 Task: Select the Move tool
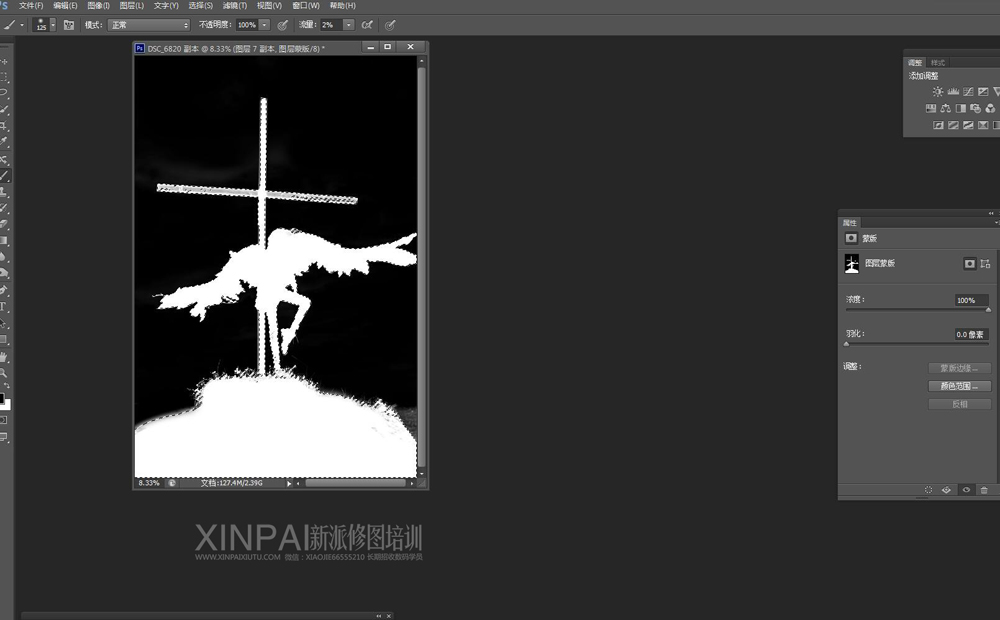pyautogui.click(x=4, y=61)
